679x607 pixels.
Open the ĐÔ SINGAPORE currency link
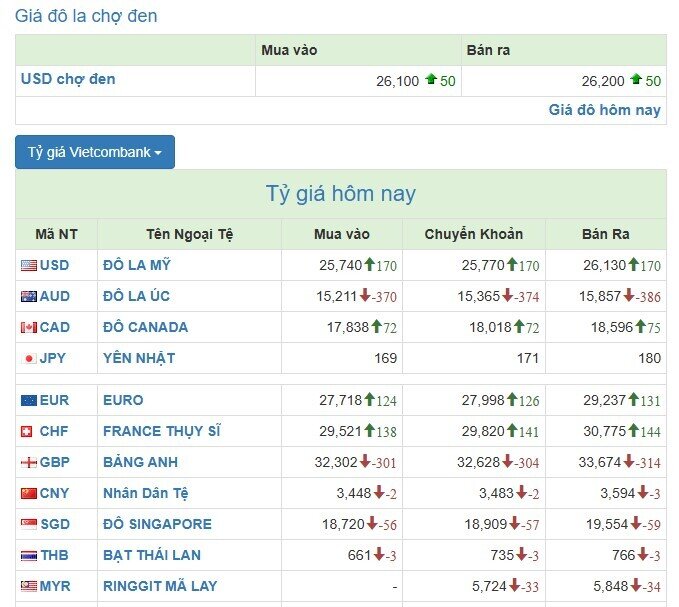coord(157,524)
